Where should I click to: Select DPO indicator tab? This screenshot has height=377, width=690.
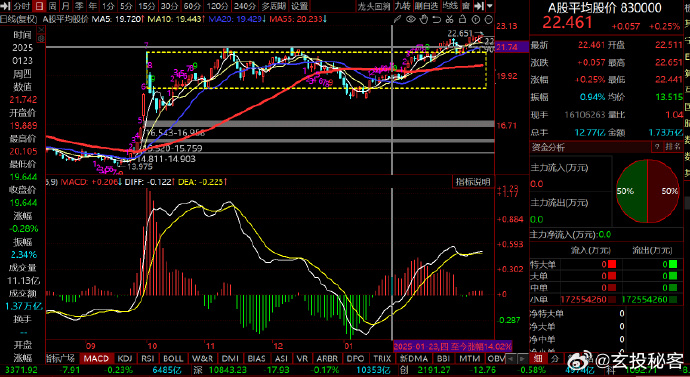click(356, 359)
